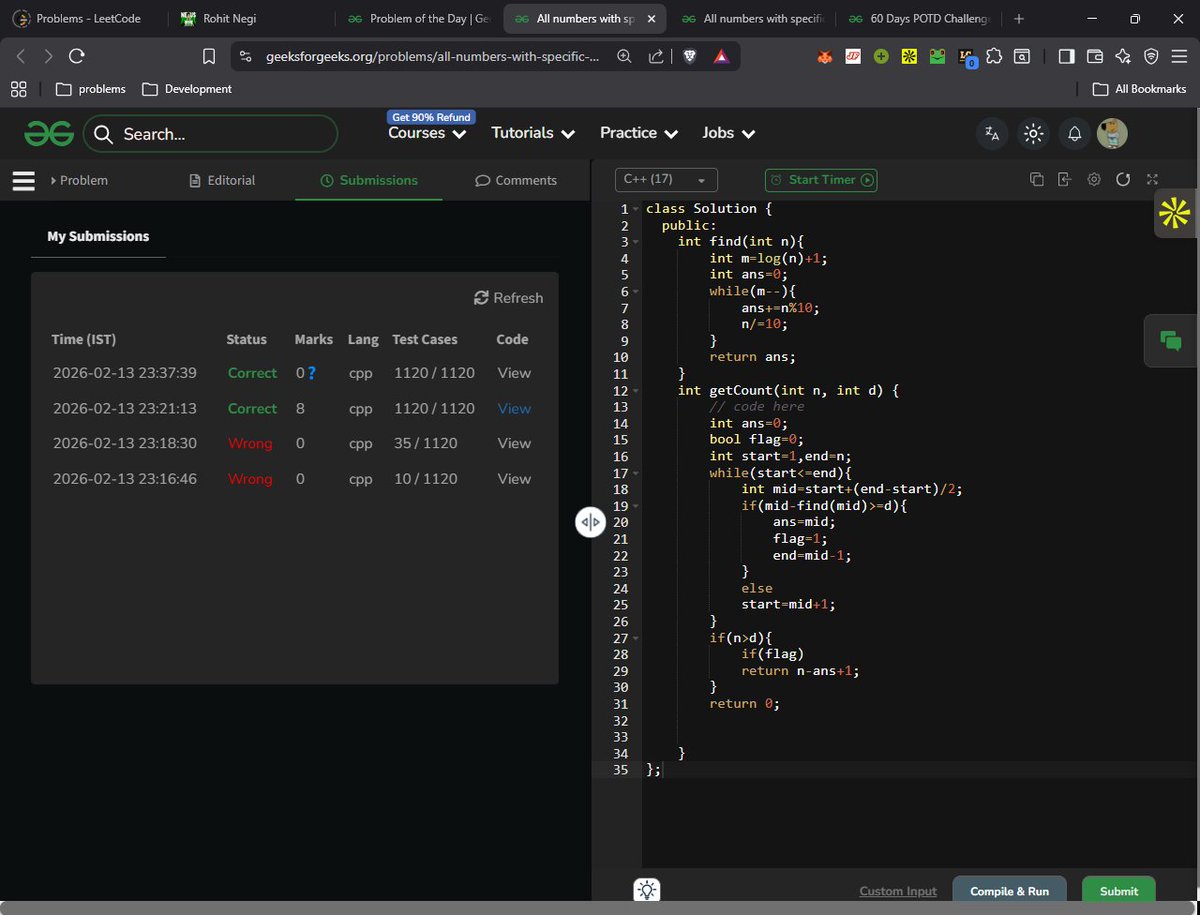The image size is (1200, 915).
Task: Collapse the code fold arrow on line 12
Action: pos(635,390)
